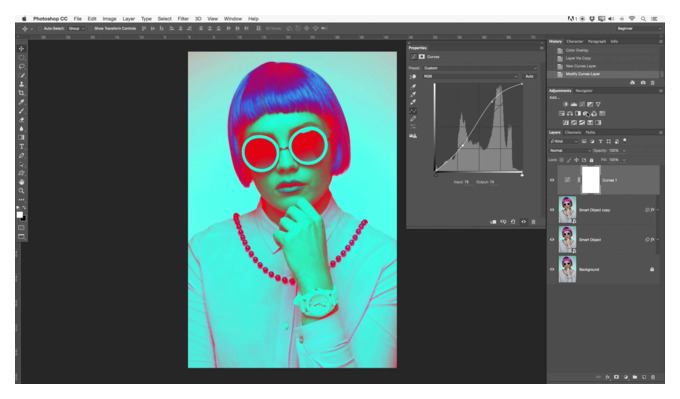The width and height of the screenshot is (680, 399).
Task: Hide the Background layer
Action: (552, 269)
